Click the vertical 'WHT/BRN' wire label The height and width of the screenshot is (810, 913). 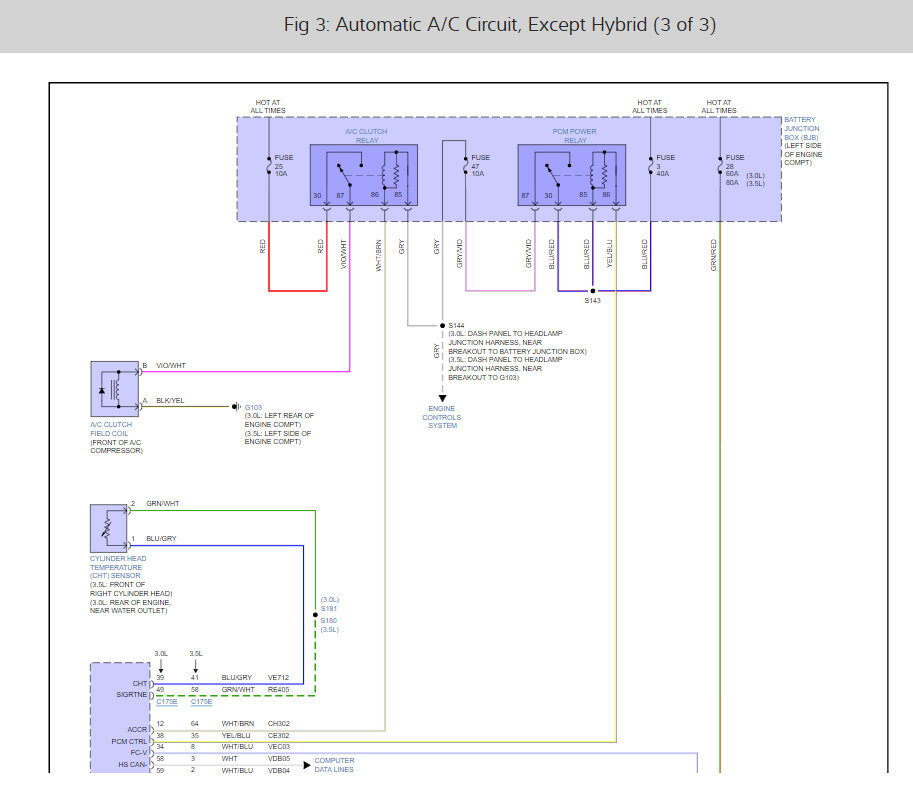(x=378, y=255)
